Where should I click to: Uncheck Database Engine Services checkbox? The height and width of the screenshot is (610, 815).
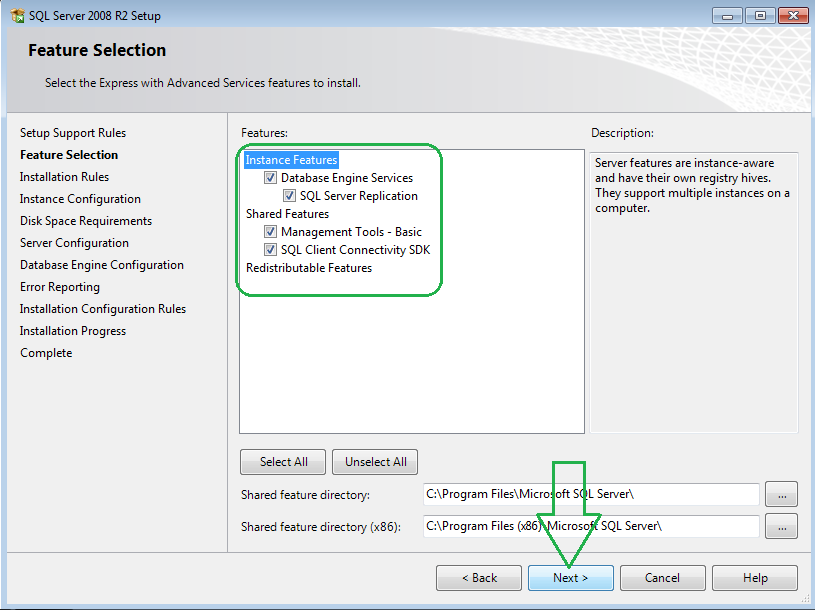click(x=270, y=178)
